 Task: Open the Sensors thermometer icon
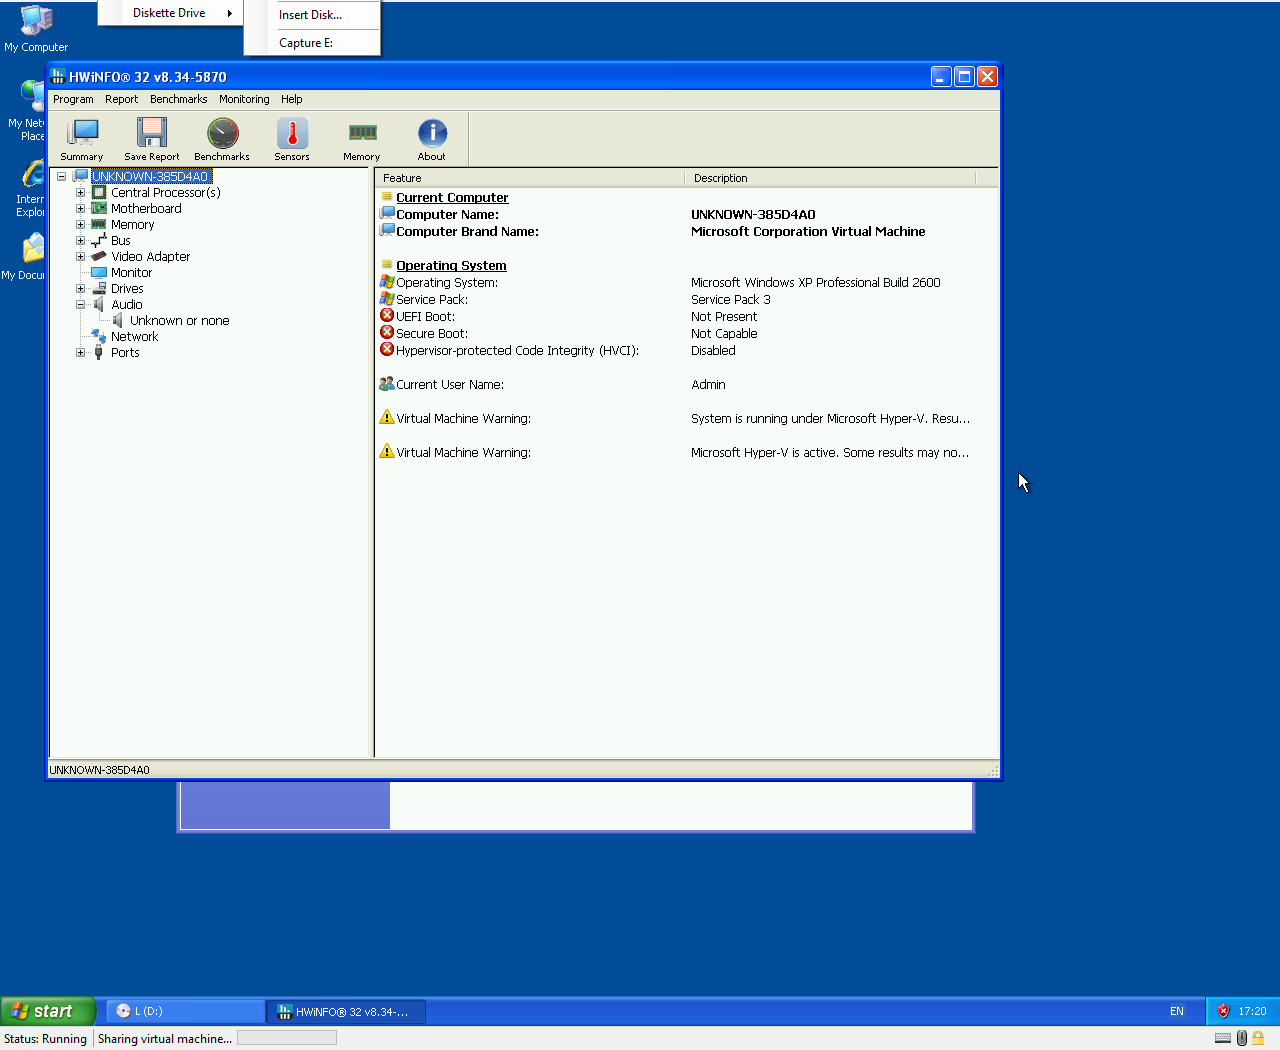point(292,139)
